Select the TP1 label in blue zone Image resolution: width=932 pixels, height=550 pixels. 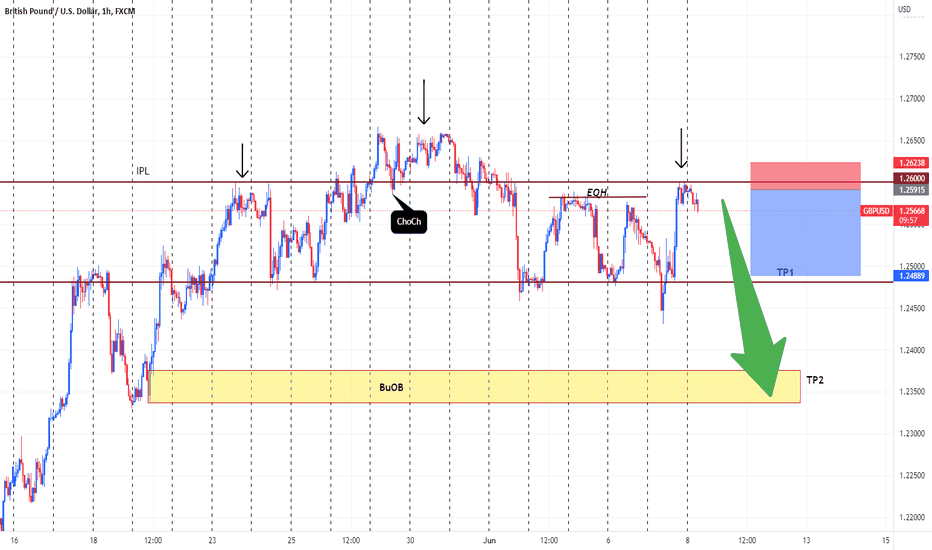(x=785, y=272)
